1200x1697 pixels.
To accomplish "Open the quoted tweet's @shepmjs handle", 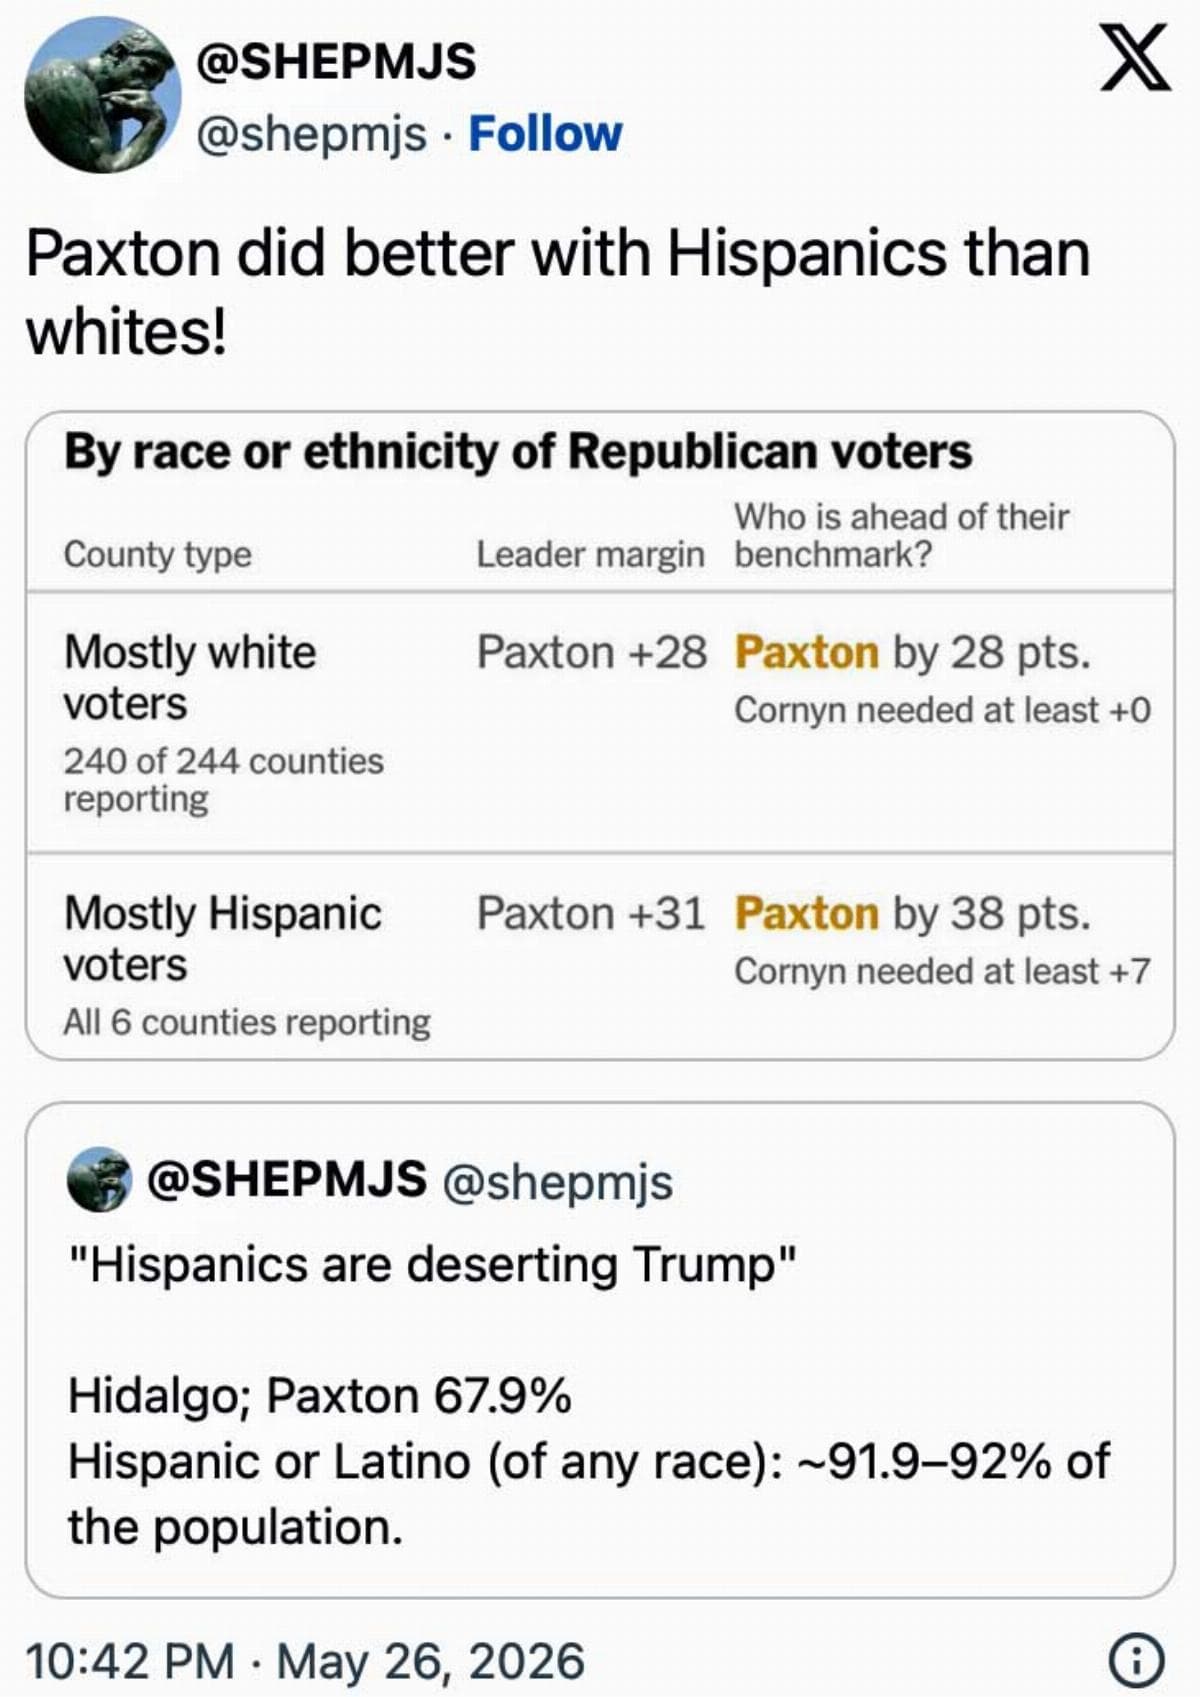I will tap(557, 1182).
